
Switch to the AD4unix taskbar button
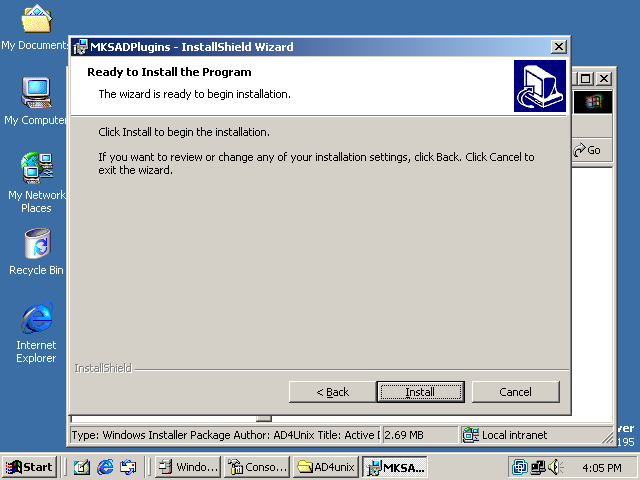(326, 467)
